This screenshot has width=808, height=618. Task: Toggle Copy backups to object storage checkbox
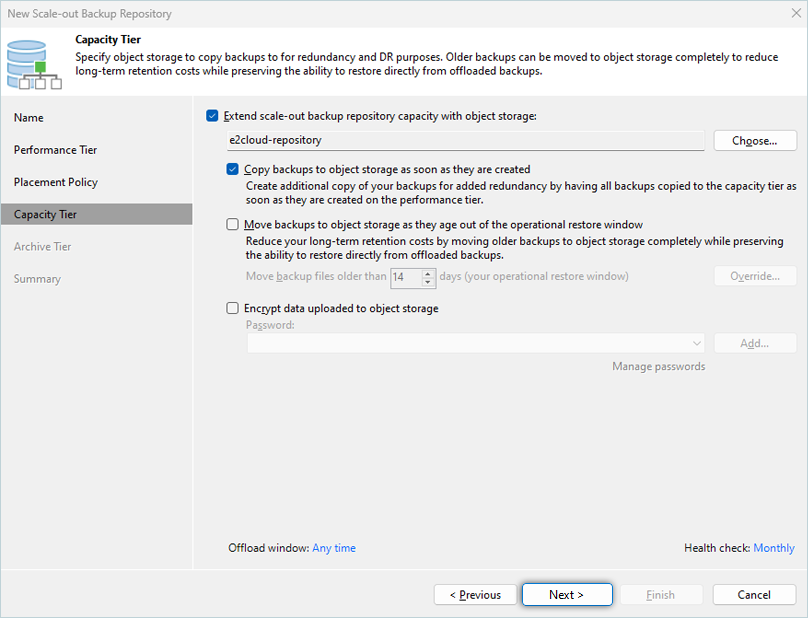pyautogui.click(x=233, y=170)
